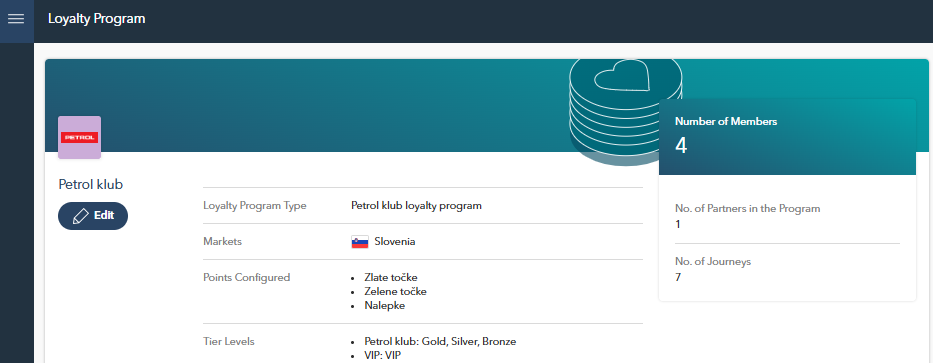933x363 pixels.
Task: Click the member count value 4
Action: 681,146
